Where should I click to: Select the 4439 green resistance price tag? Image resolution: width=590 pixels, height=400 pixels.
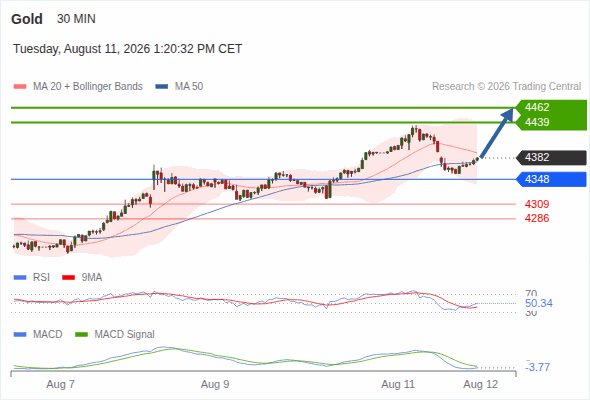coord(552,122)
